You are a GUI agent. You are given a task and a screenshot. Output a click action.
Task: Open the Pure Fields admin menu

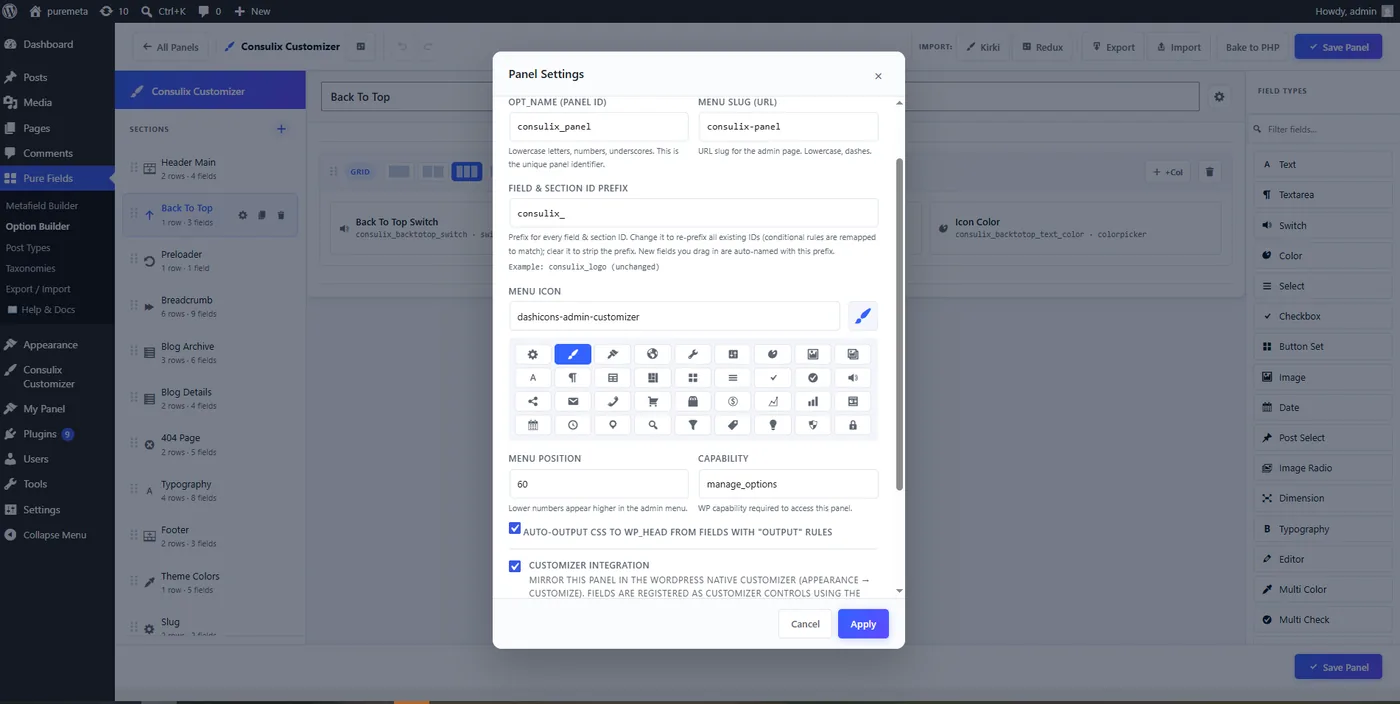57,178
